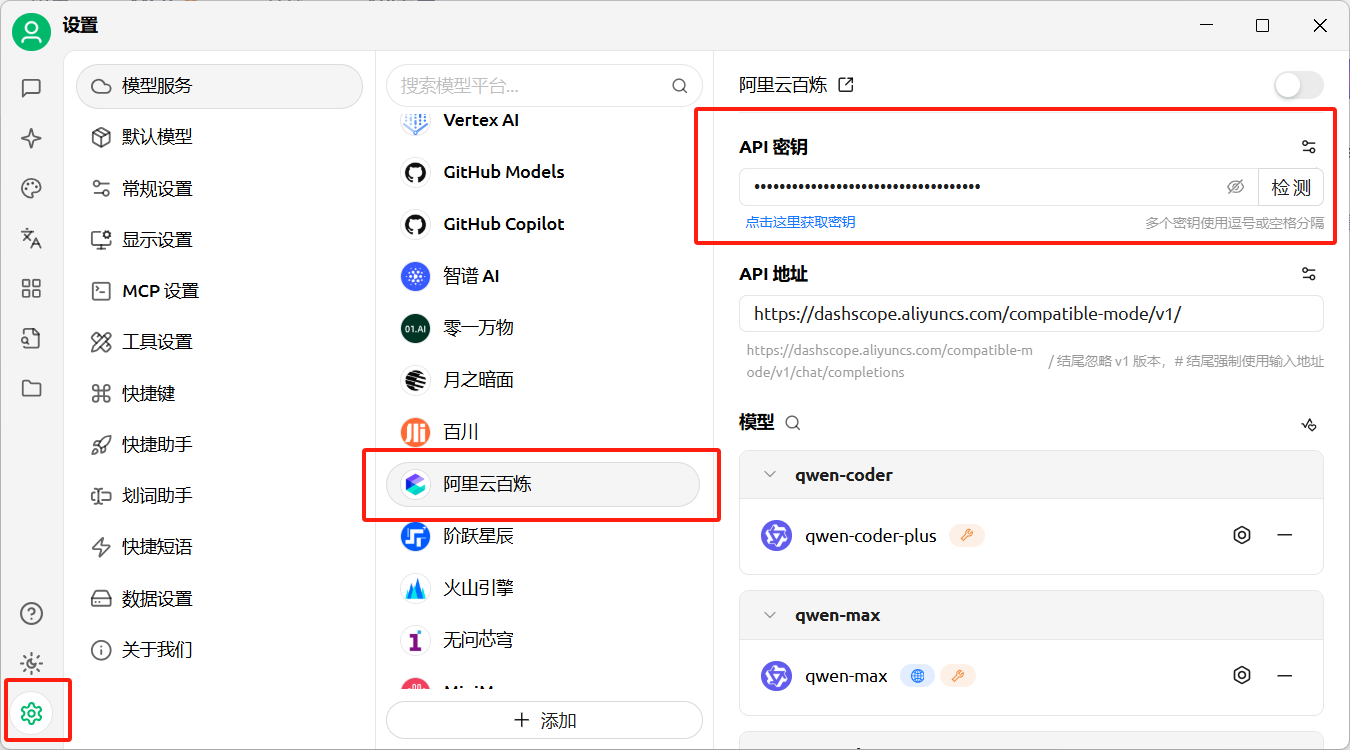Open the paint palette icon in sidebar
Image resolution: width=1350 pixels, height=750 pixels.
tap(31, 188)
